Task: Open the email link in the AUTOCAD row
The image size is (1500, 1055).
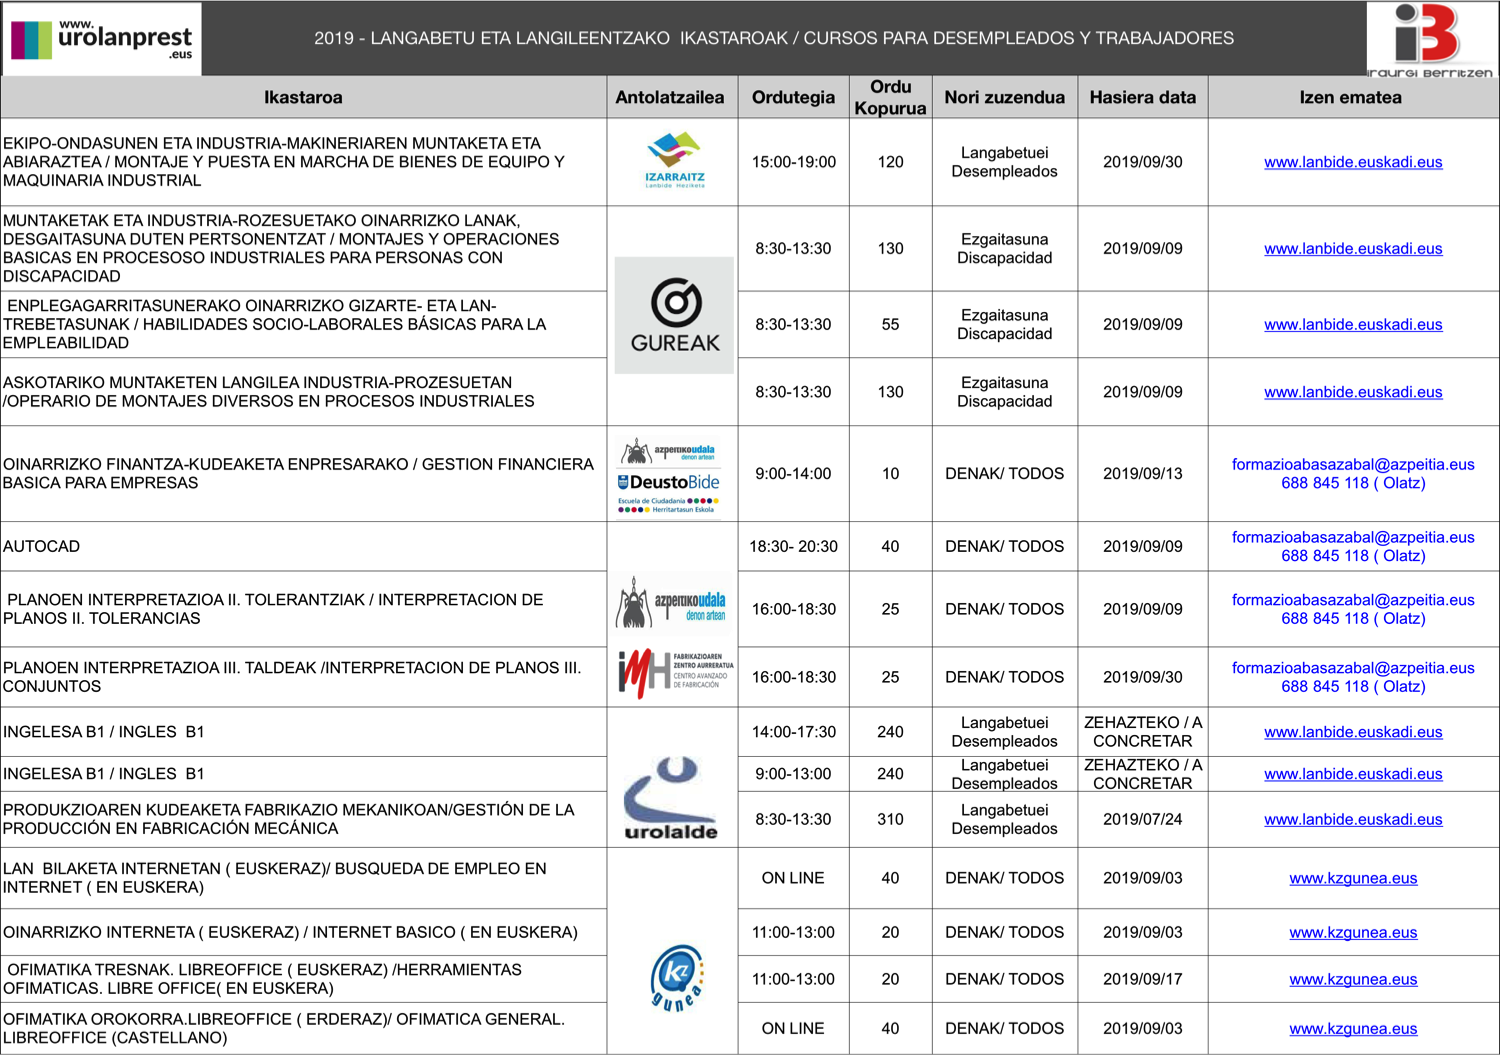Action: click(1353, 537)
